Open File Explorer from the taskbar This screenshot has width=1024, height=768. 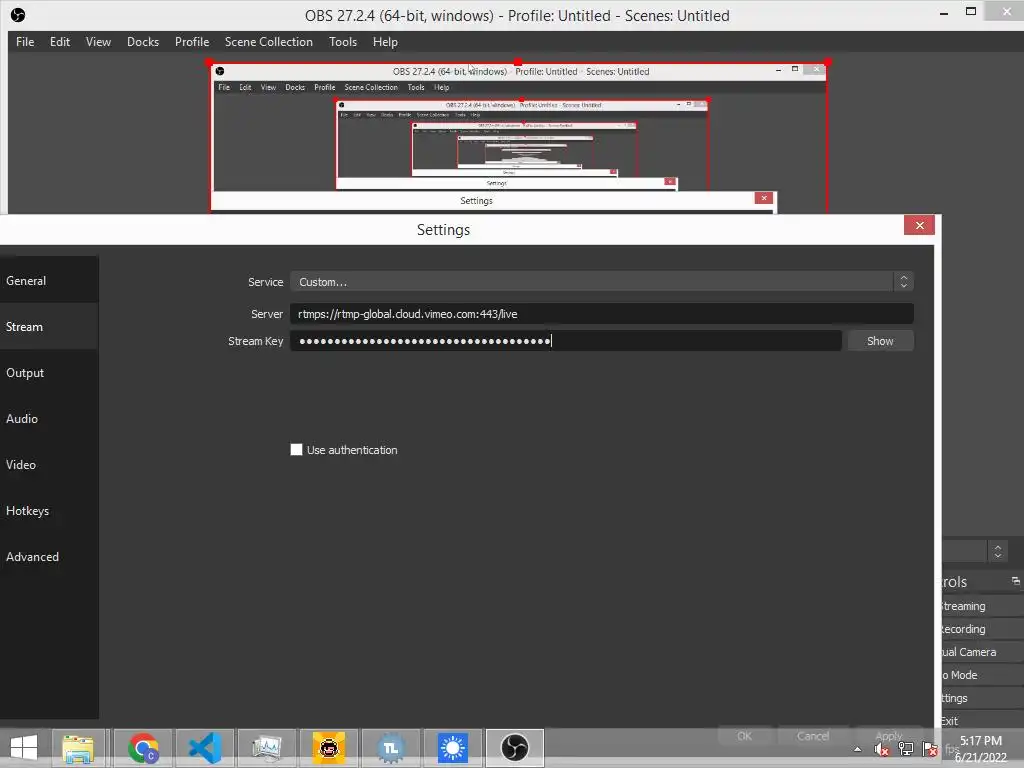pyautogui.click(x=78, y=748)
